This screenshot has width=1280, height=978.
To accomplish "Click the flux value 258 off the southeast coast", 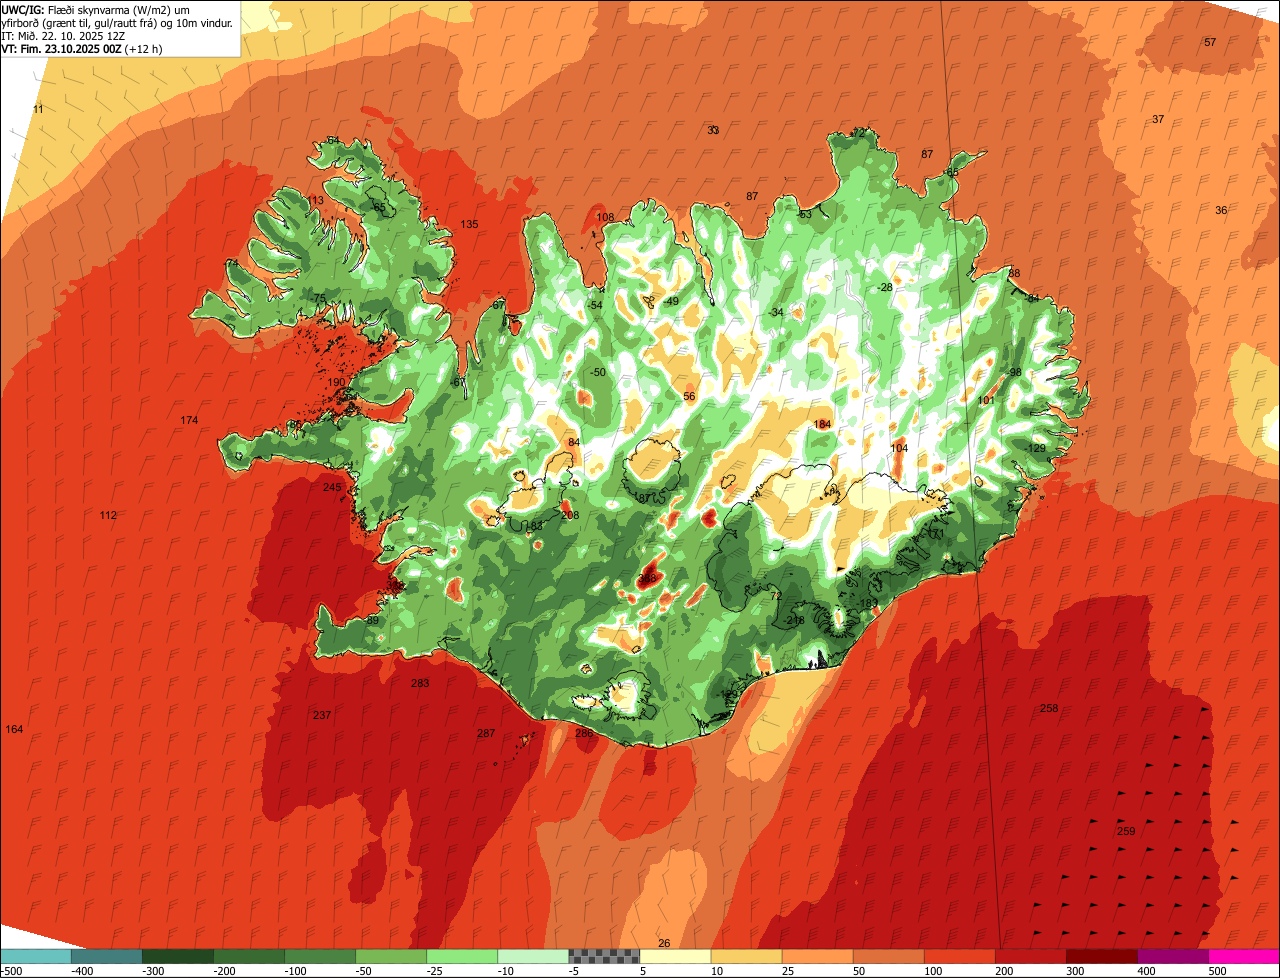I will click(1049, 708).
